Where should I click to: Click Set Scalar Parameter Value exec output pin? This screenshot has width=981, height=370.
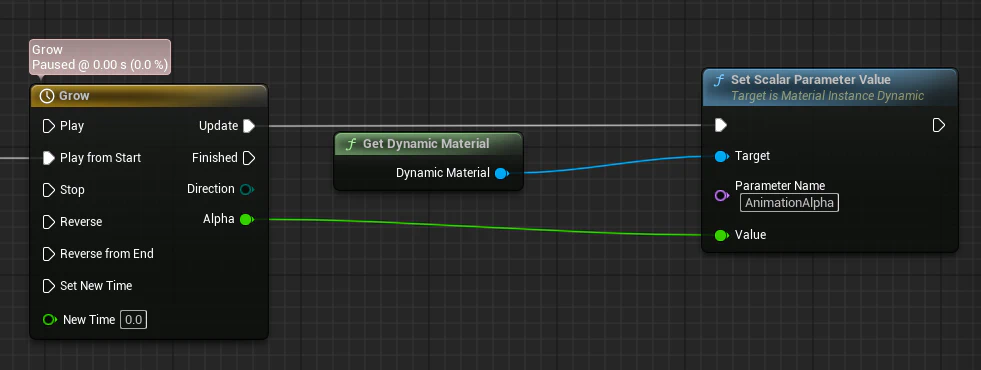click(938, 125)
